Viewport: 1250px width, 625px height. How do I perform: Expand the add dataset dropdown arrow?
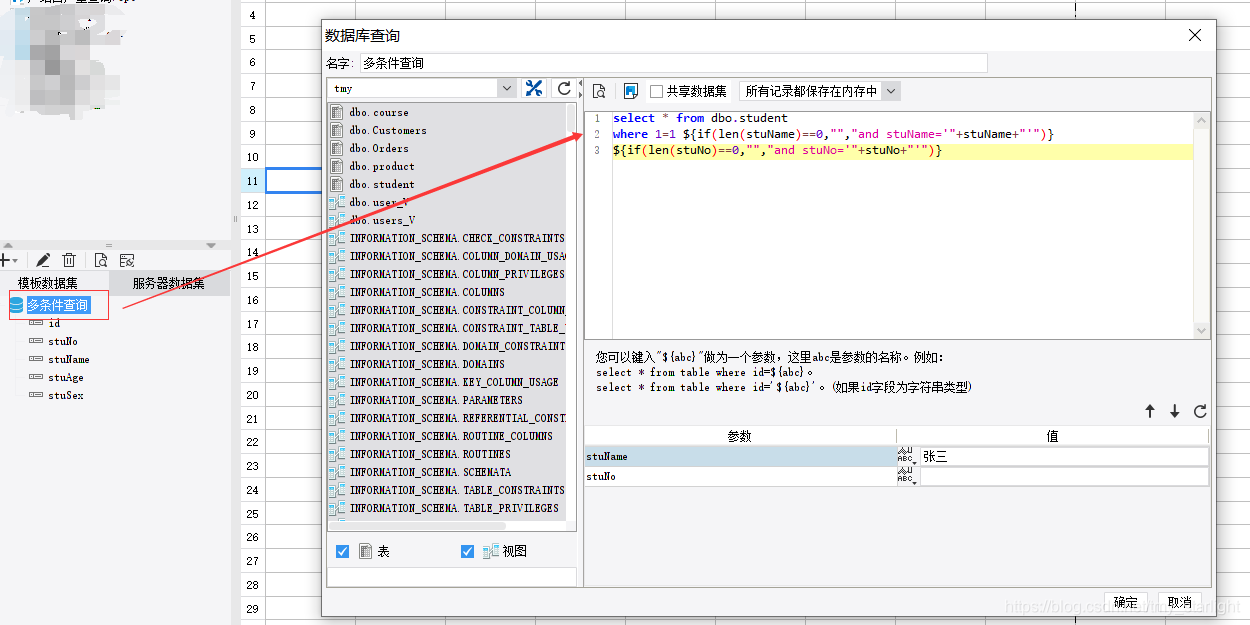point(15,260)
